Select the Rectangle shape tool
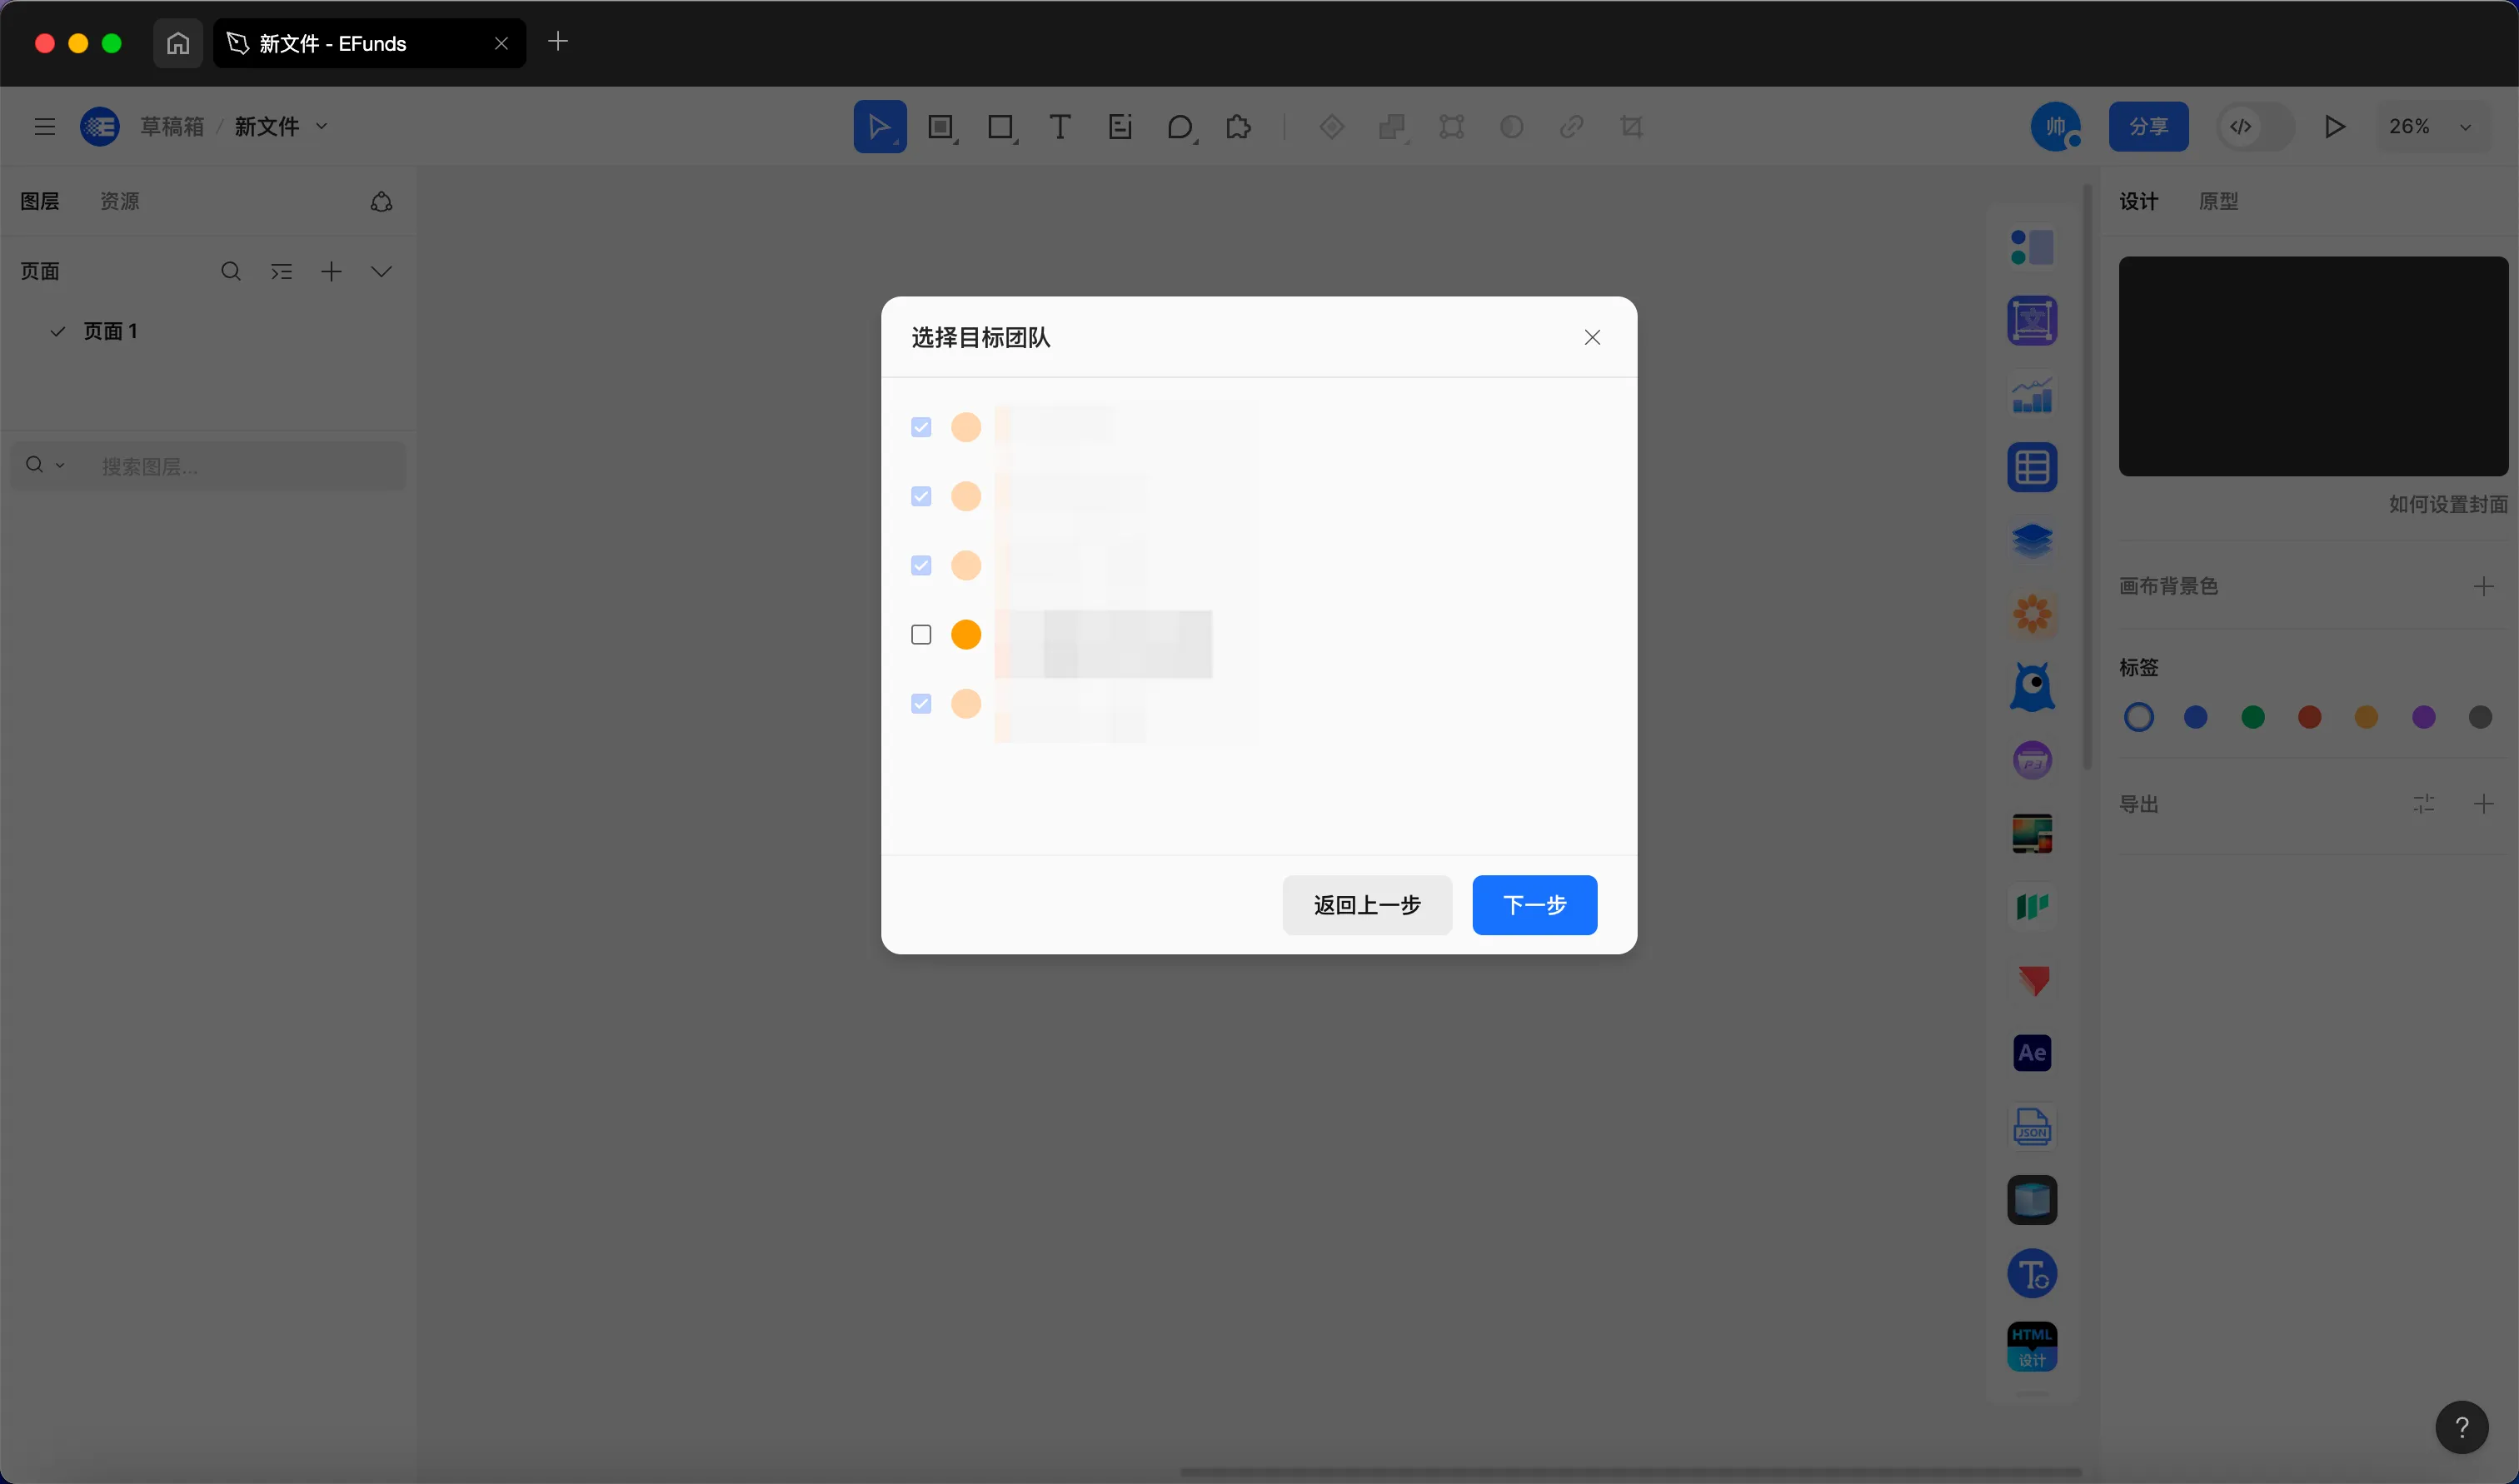This screenshot has width=2519, height=1484. (x=1000, y=127)
